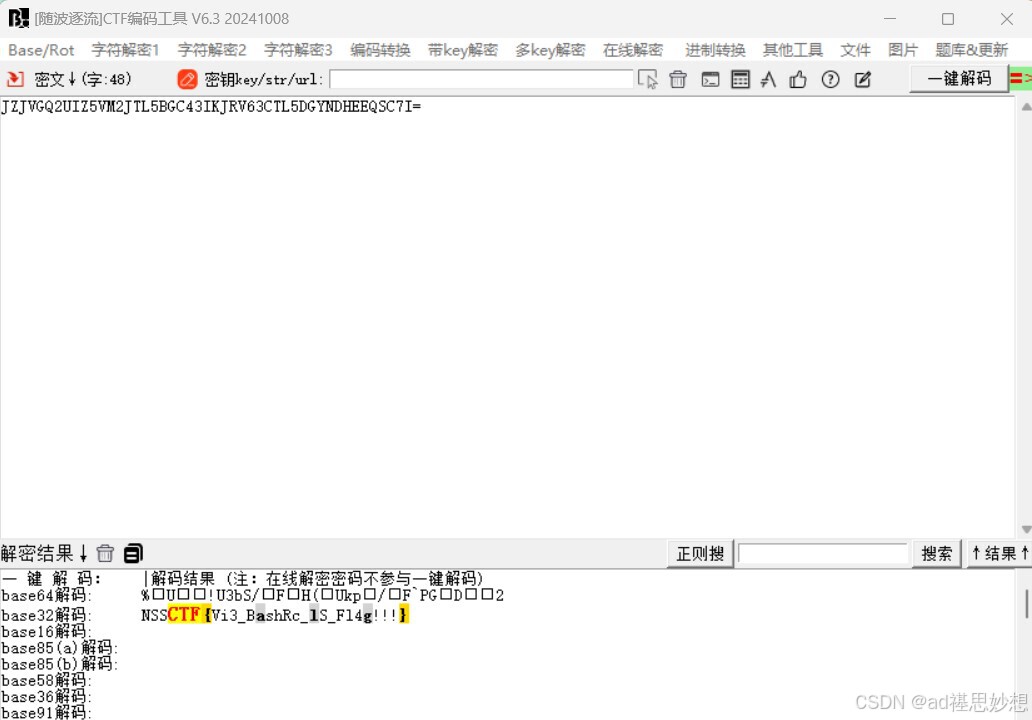Clear decryption results with the trash icon
Viewport: 1032px width, 720px height.
click(105, 553)
